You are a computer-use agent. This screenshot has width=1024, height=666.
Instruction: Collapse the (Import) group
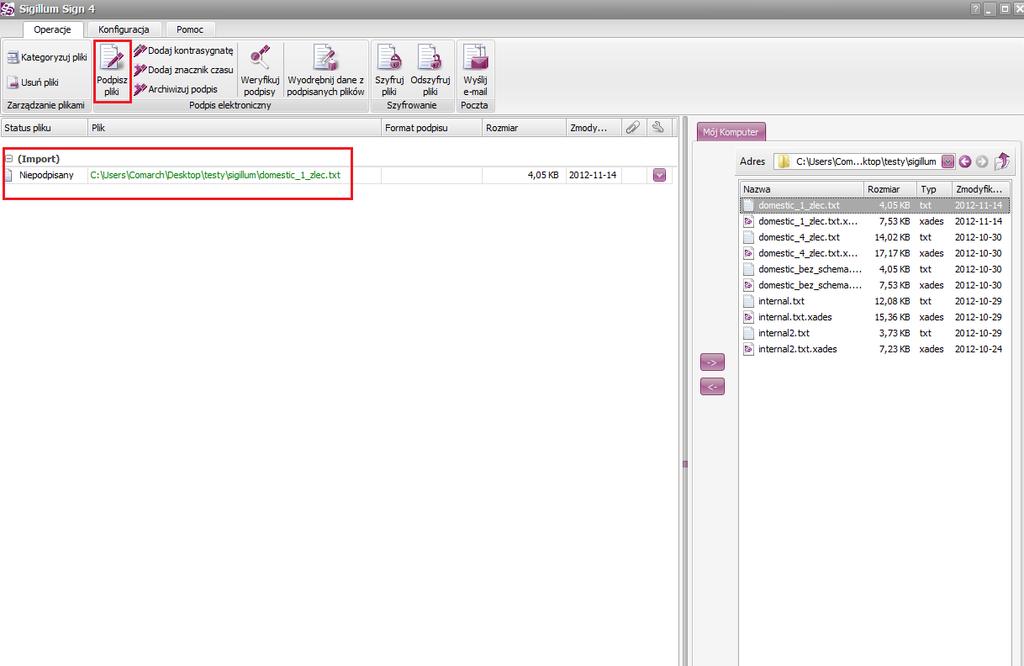coord(9,159)
